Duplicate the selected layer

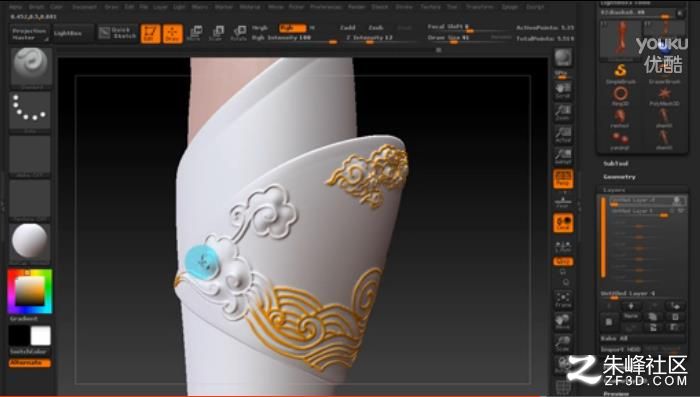653,316
